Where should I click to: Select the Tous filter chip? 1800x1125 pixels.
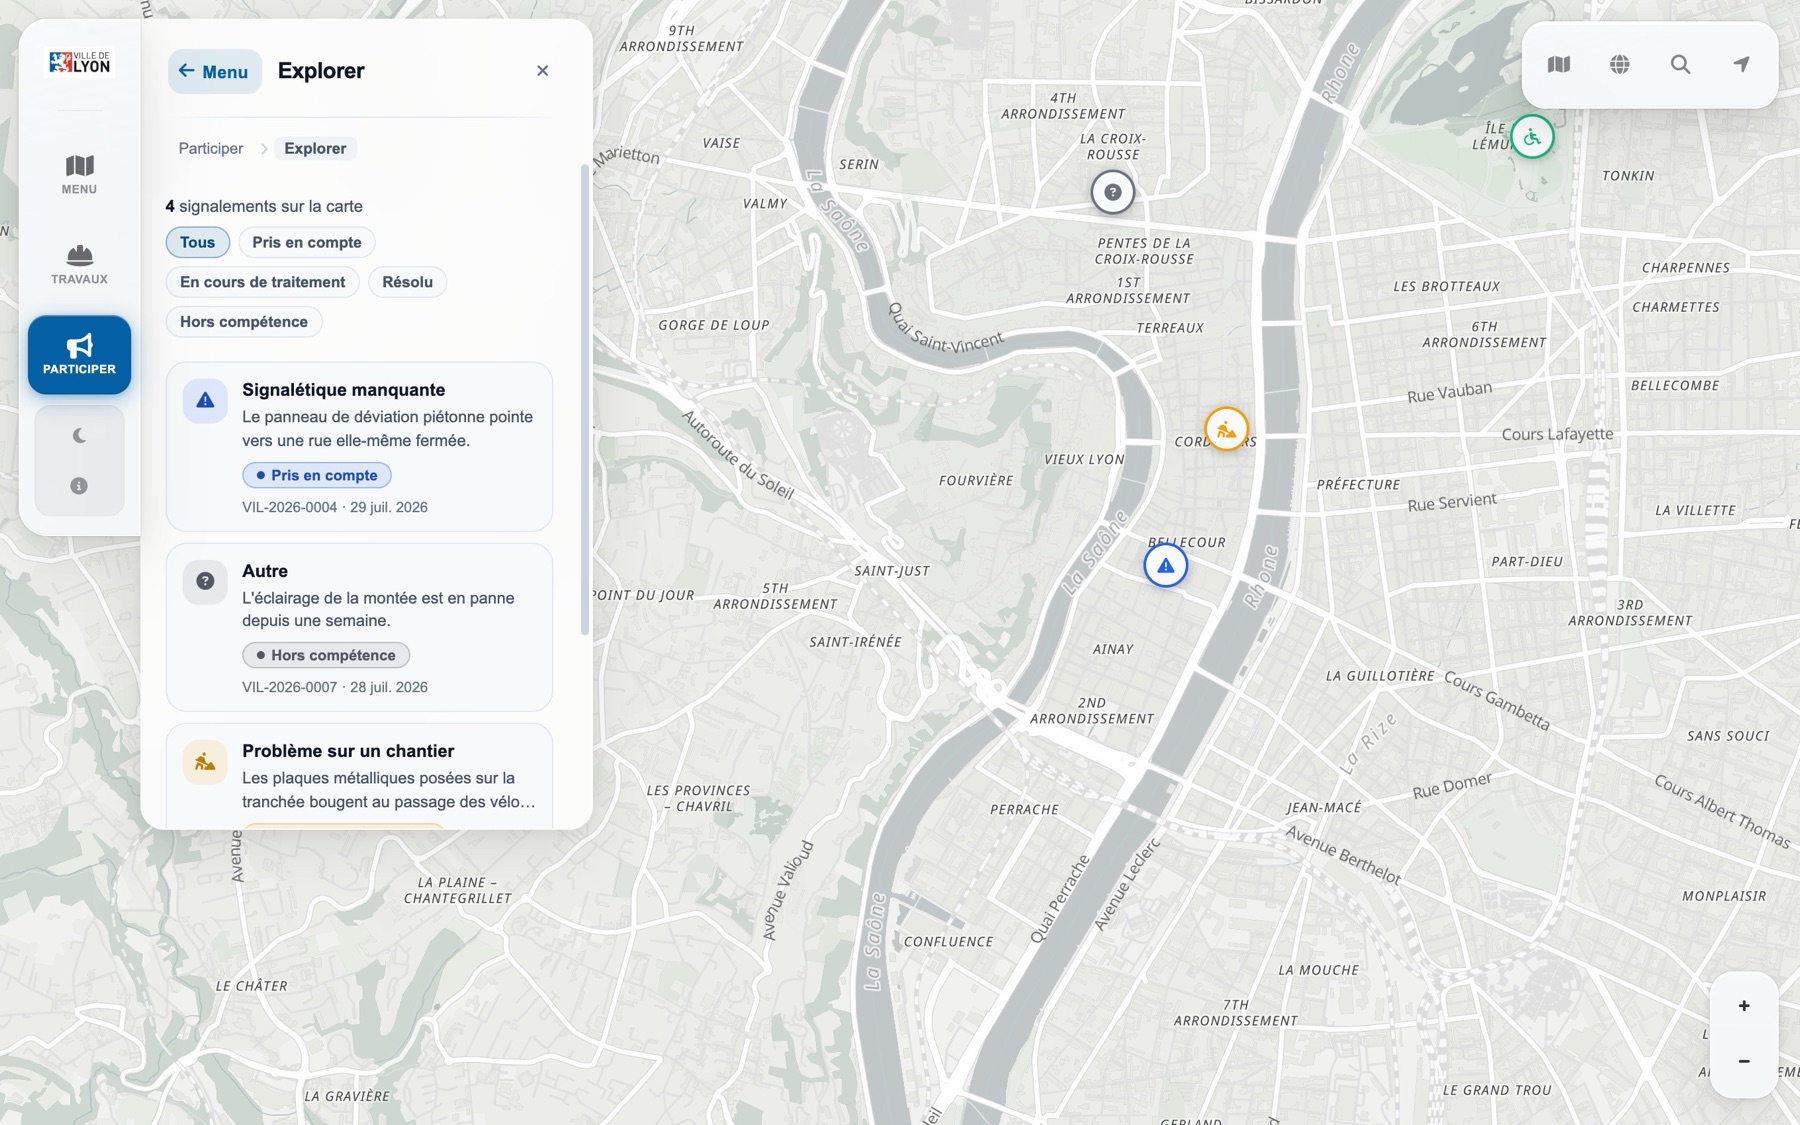198,242
